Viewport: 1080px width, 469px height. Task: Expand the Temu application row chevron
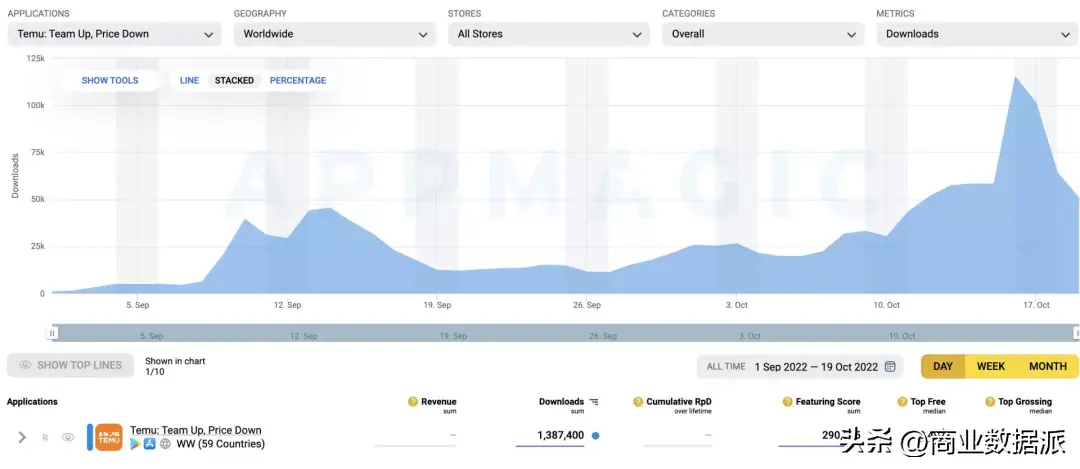[x=22, y=437]
